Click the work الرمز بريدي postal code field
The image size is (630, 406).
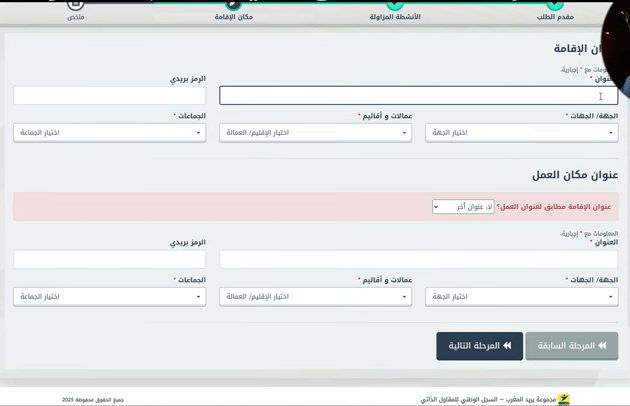(109, 259)
